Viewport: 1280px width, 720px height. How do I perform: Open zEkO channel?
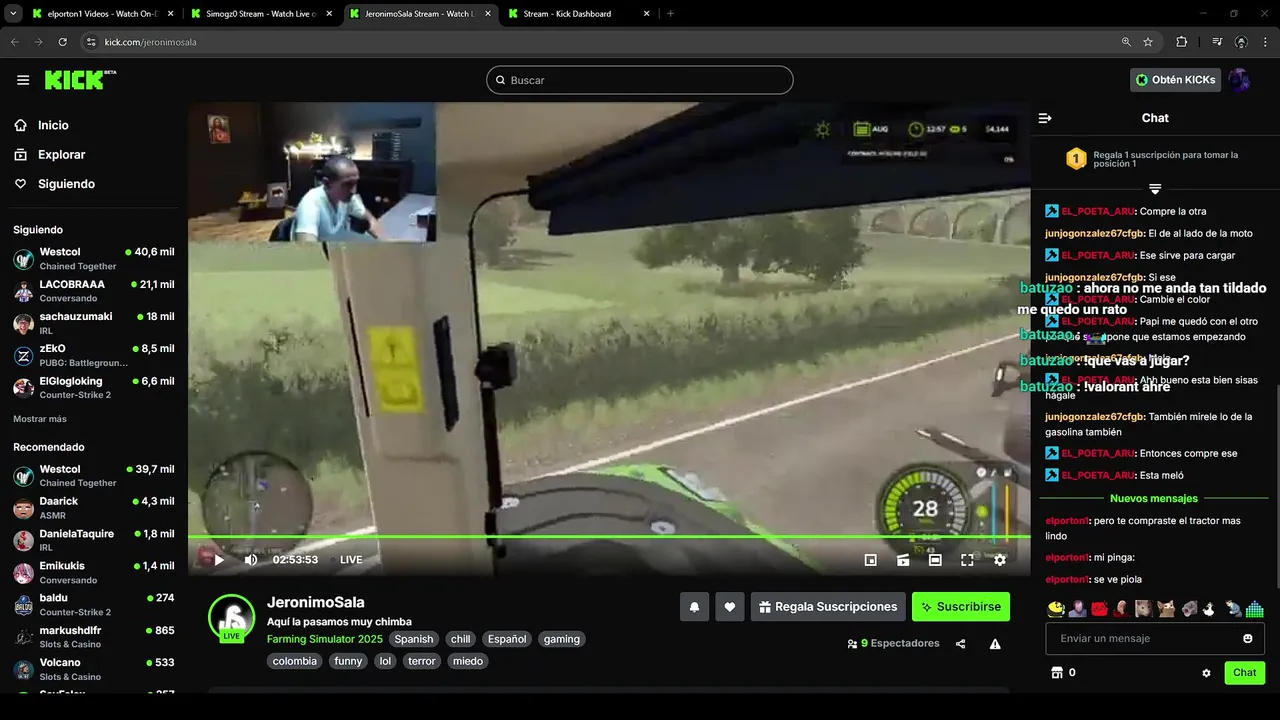pos(94,355)
